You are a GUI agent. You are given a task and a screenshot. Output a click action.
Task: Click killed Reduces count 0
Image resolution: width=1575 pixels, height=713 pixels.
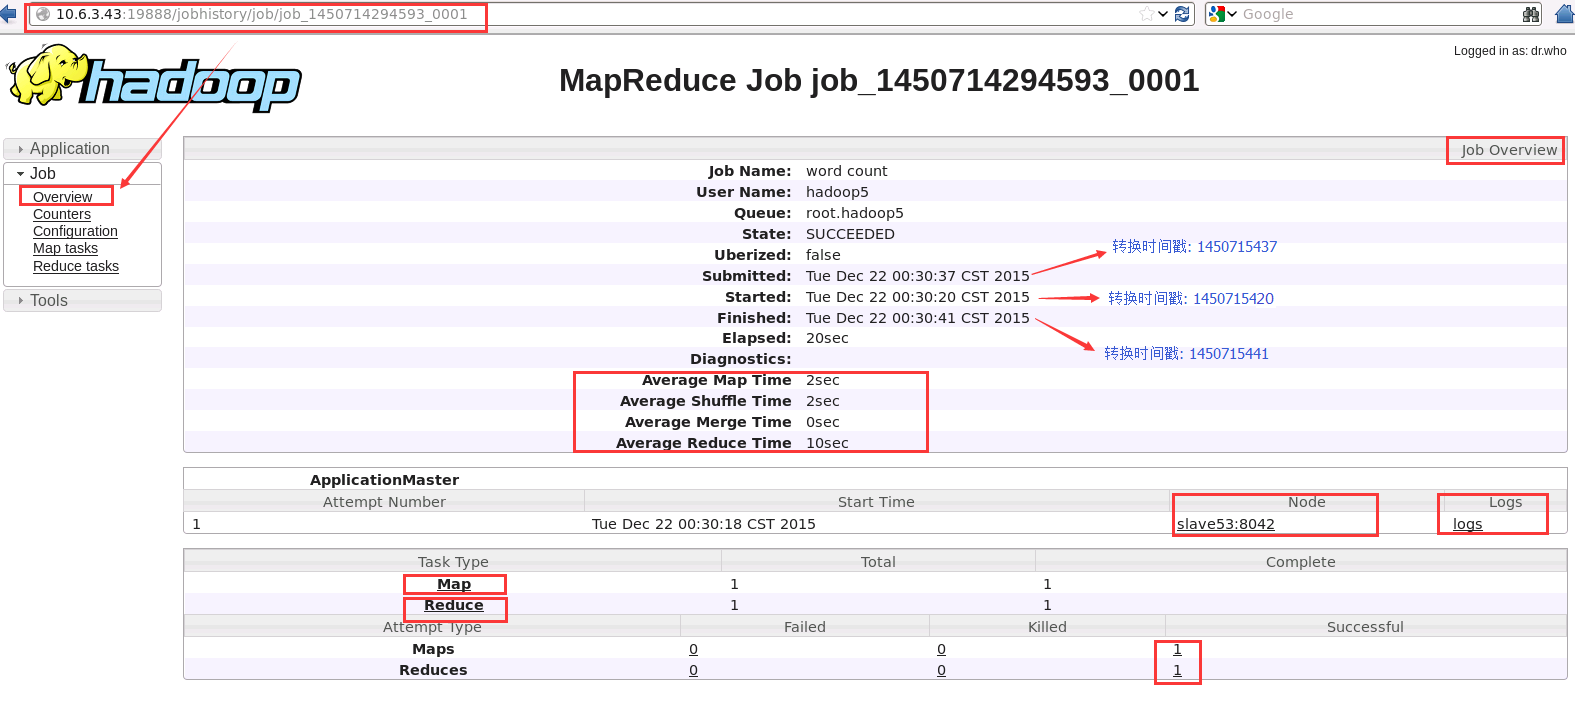pos(942,670)
